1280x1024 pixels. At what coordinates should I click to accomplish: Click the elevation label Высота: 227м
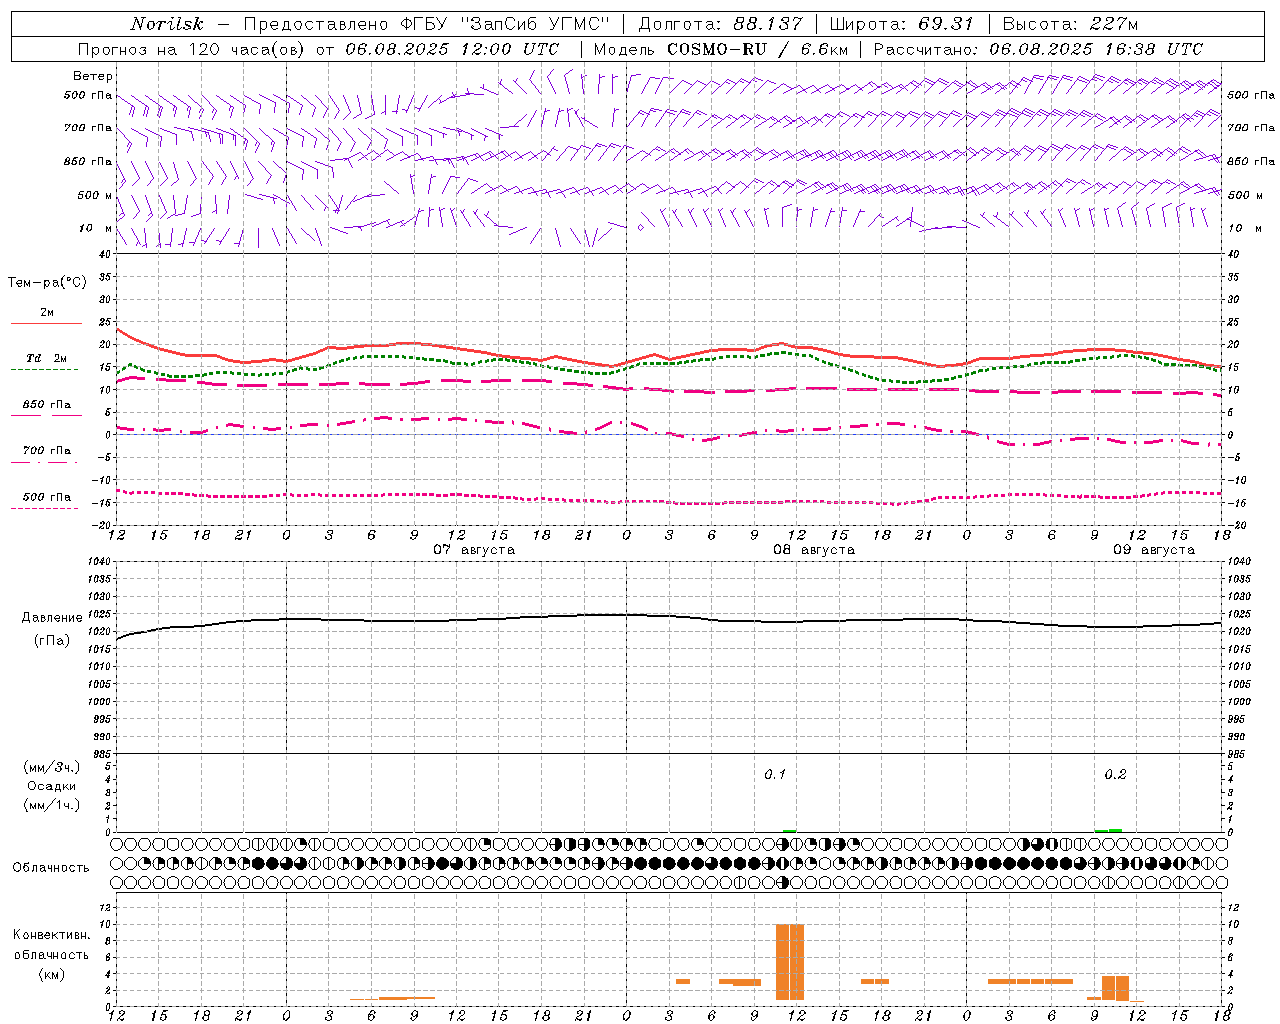point(1070,24)
